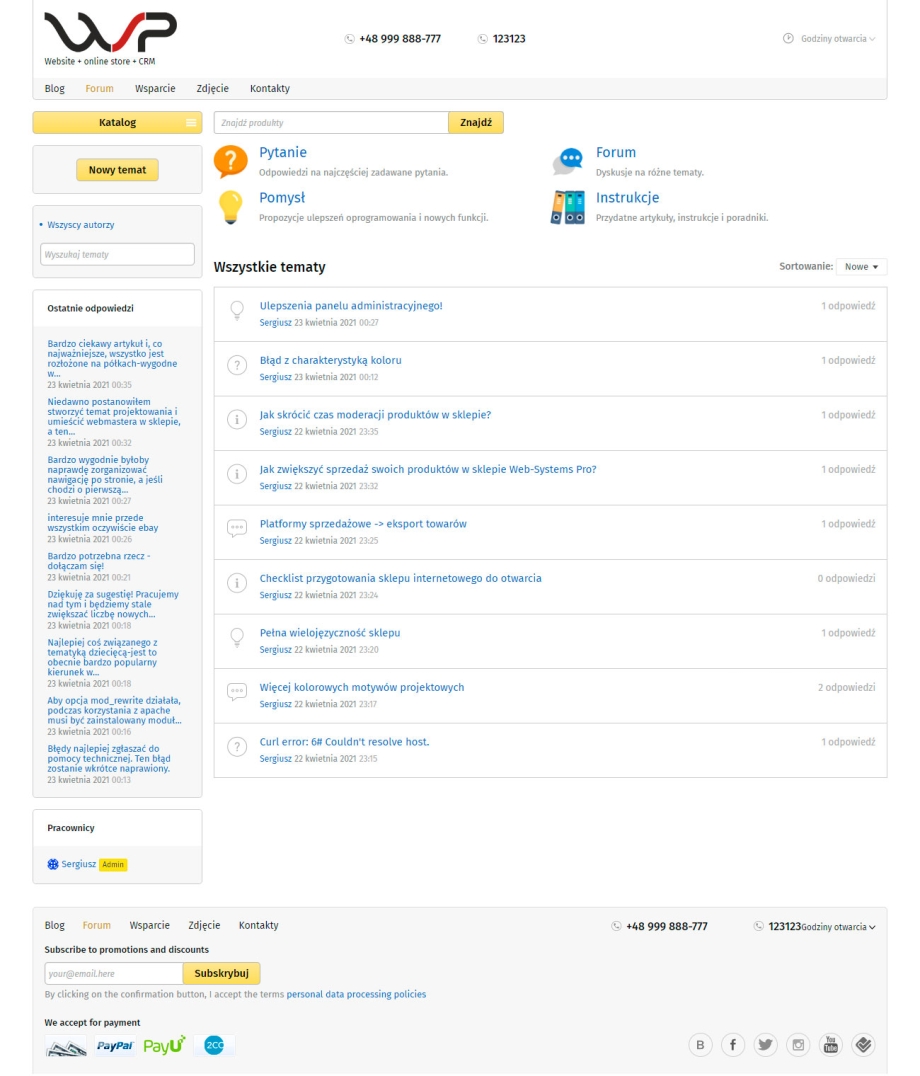The width and height of the screenshot is (920, 1076).
Task: Open the Instagram social icon in footer
Action: point(798,1045)
